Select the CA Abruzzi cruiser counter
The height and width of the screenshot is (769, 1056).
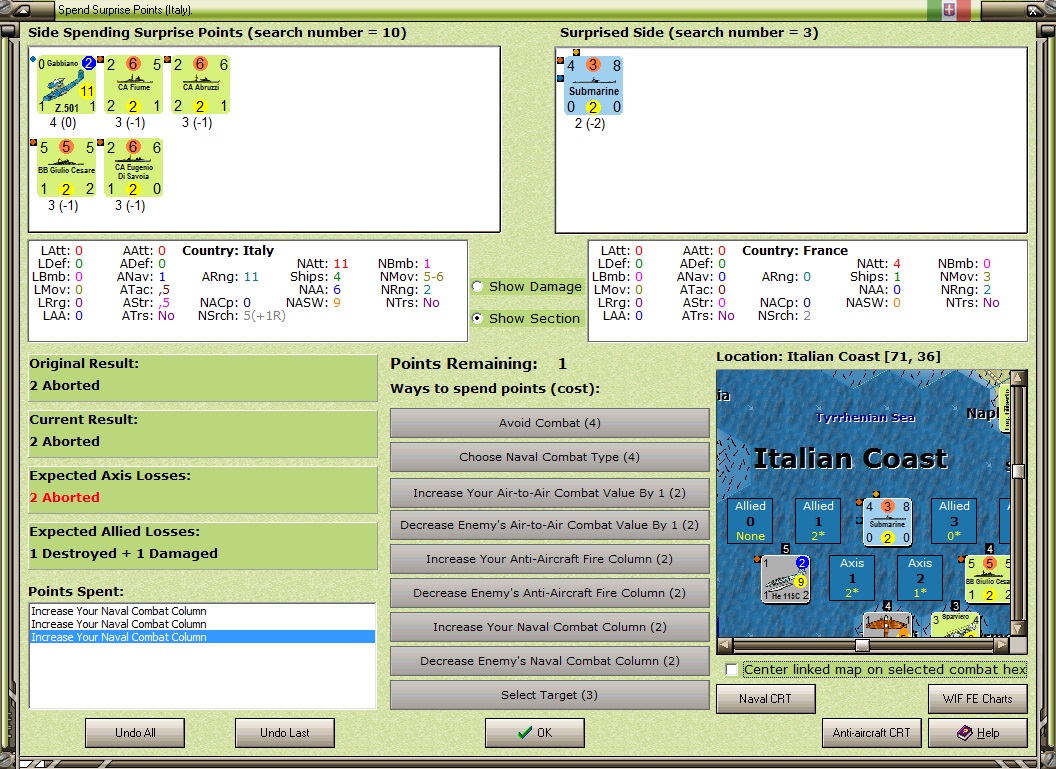coord(201,85)
